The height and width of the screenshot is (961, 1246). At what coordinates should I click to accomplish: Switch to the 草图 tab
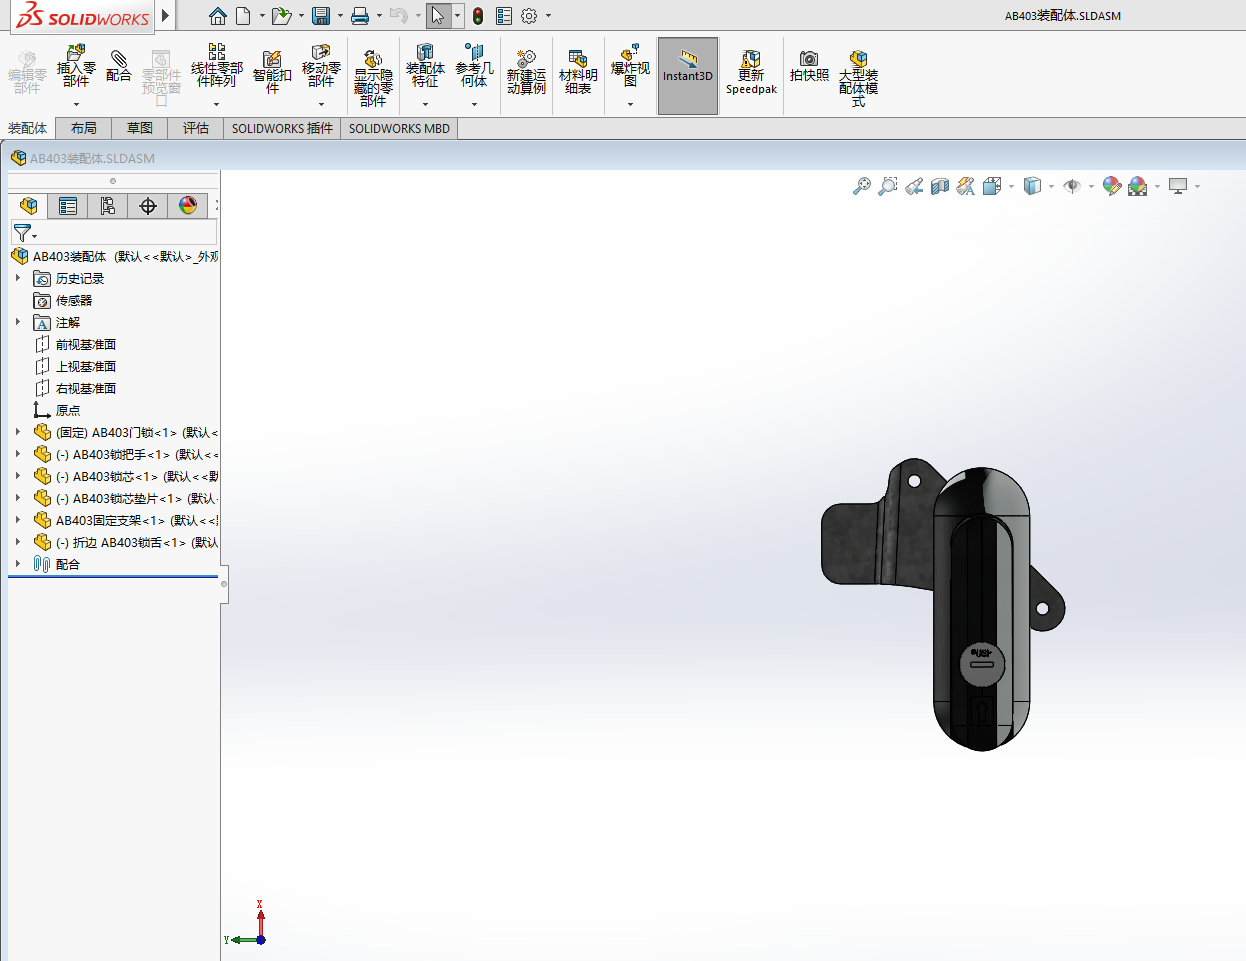click(140, 128)
